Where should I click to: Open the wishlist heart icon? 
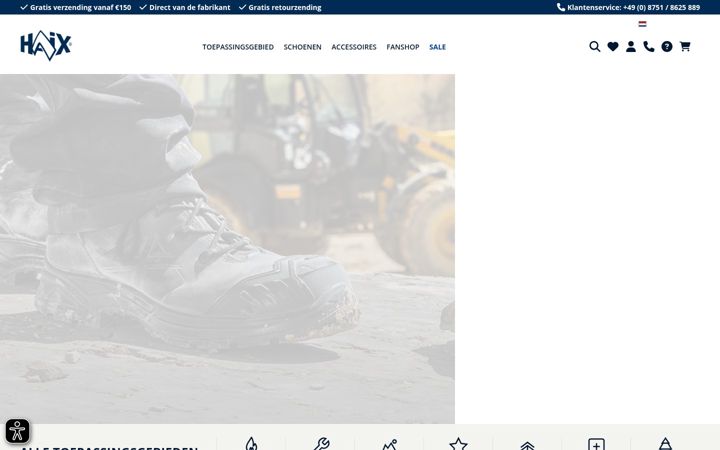(x=613, y=46)
